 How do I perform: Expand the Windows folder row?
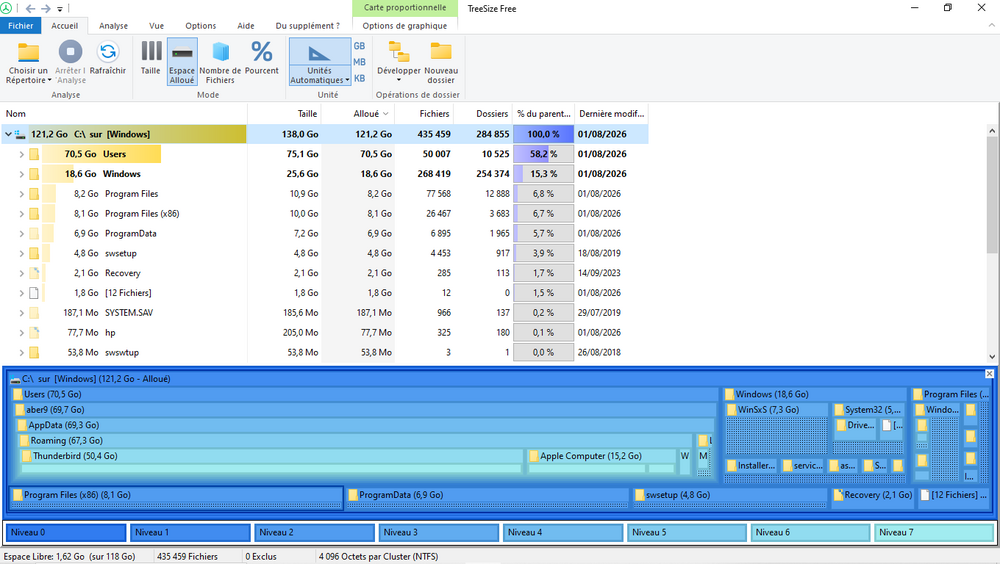point(22,174)
